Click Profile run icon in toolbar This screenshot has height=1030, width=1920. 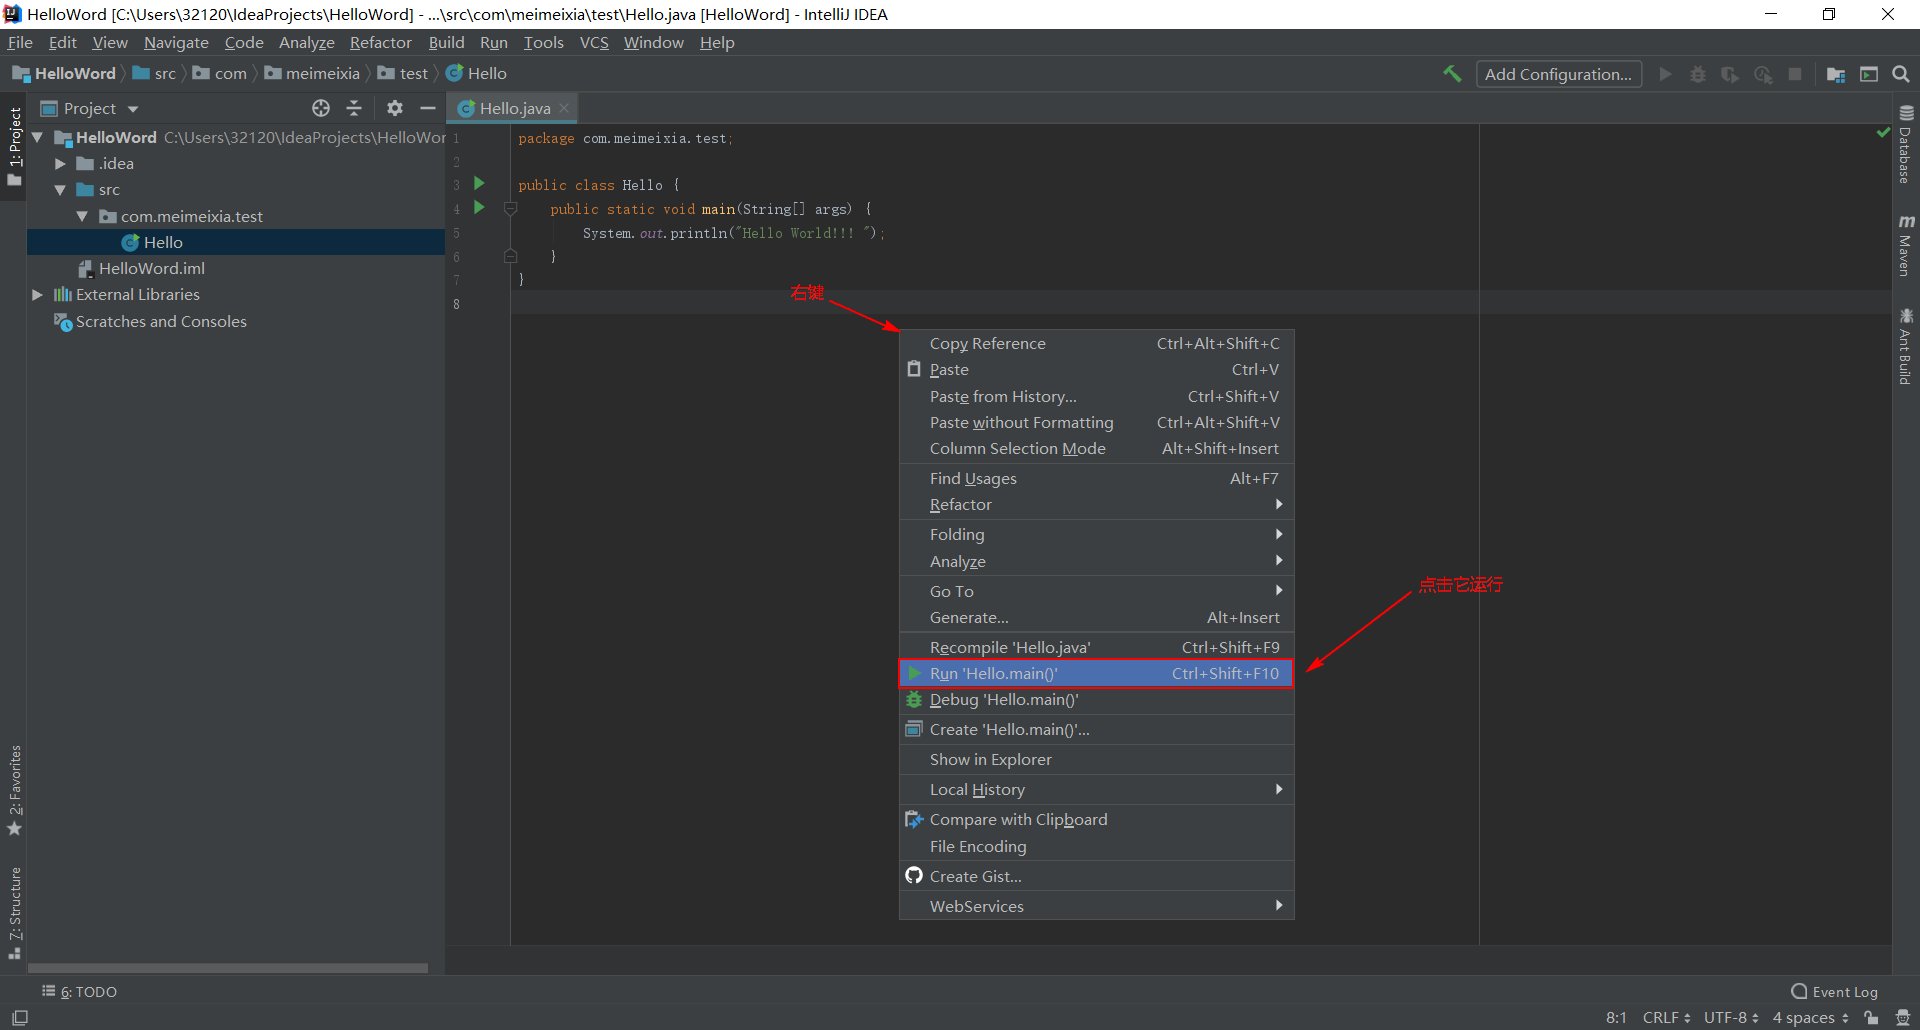click(1763, 74)
